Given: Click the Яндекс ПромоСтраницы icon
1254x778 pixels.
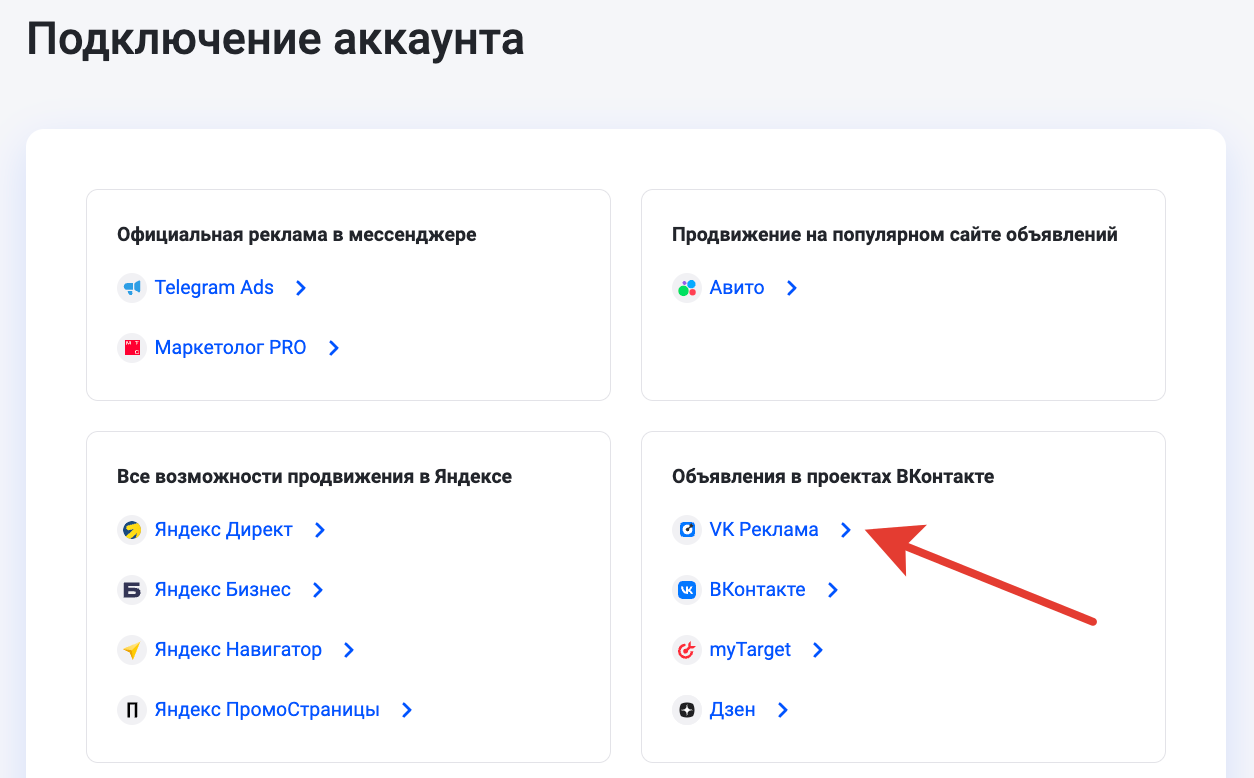Looking at the screenshot, I should (x=131, y=709).
